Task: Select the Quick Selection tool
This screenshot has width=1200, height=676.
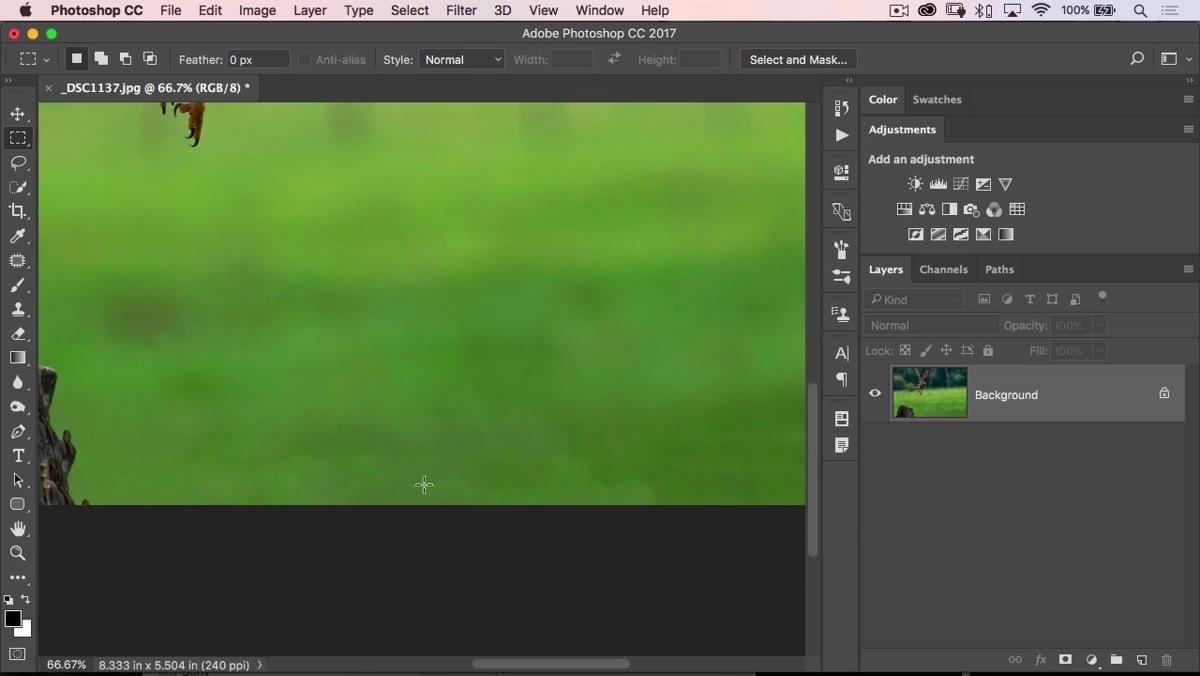Action: (x=18, y=187)
